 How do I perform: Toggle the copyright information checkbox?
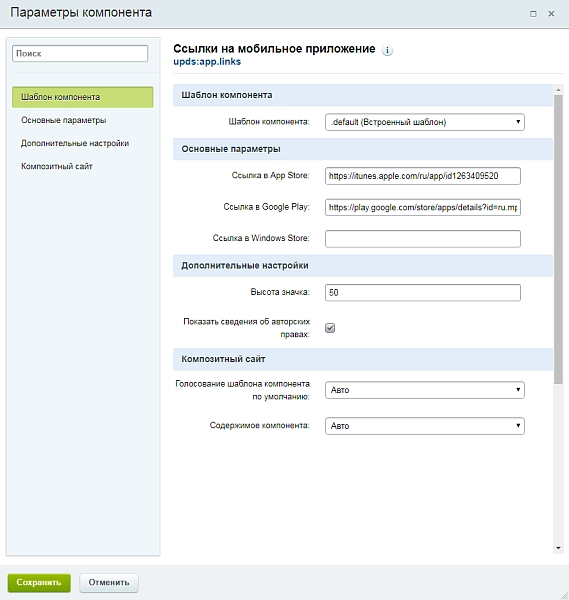(x=330, y=328)
